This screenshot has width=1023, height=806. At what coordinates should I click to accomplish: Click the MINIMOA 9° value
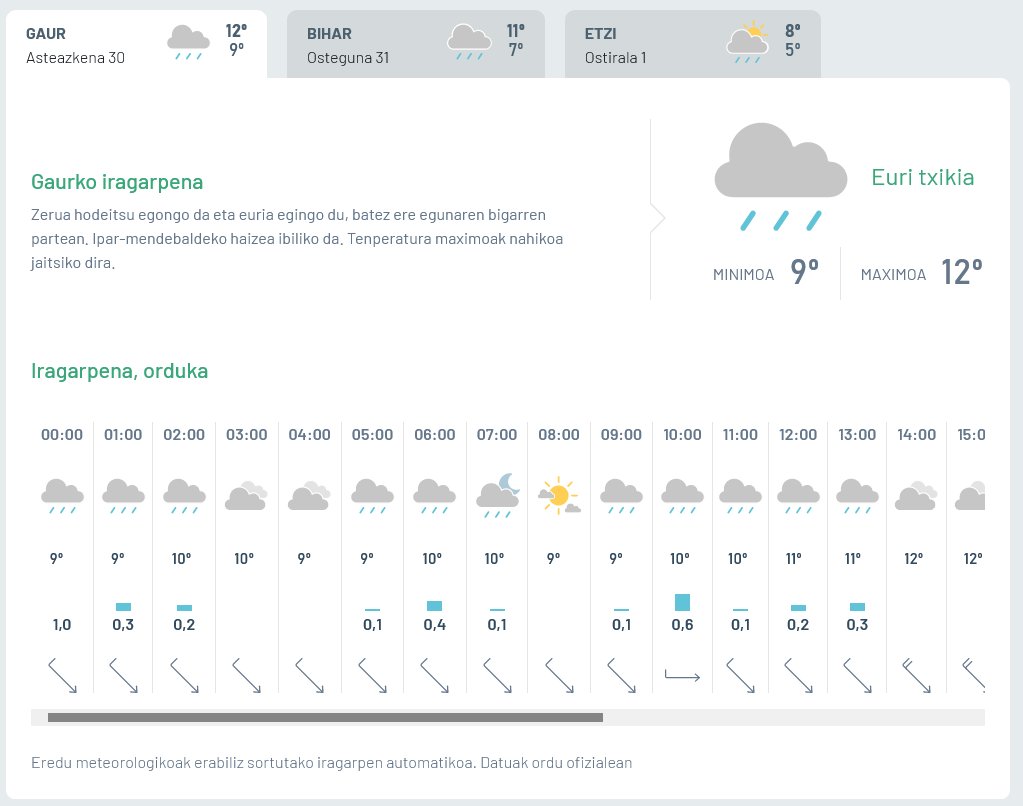click(x=804, y=271)
